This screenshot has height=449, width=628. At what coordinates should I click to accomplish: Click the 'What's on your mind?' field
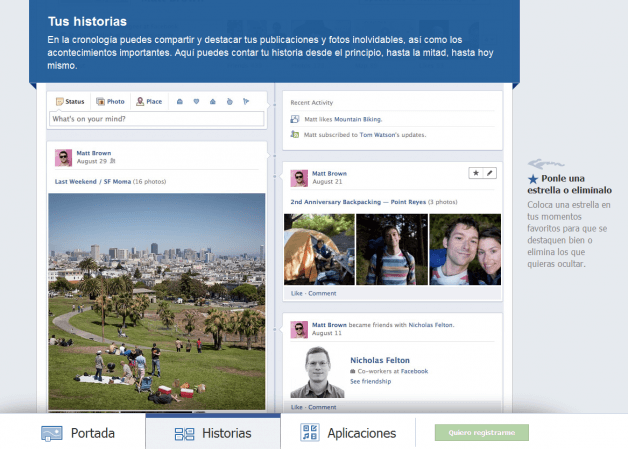[157, 119]
